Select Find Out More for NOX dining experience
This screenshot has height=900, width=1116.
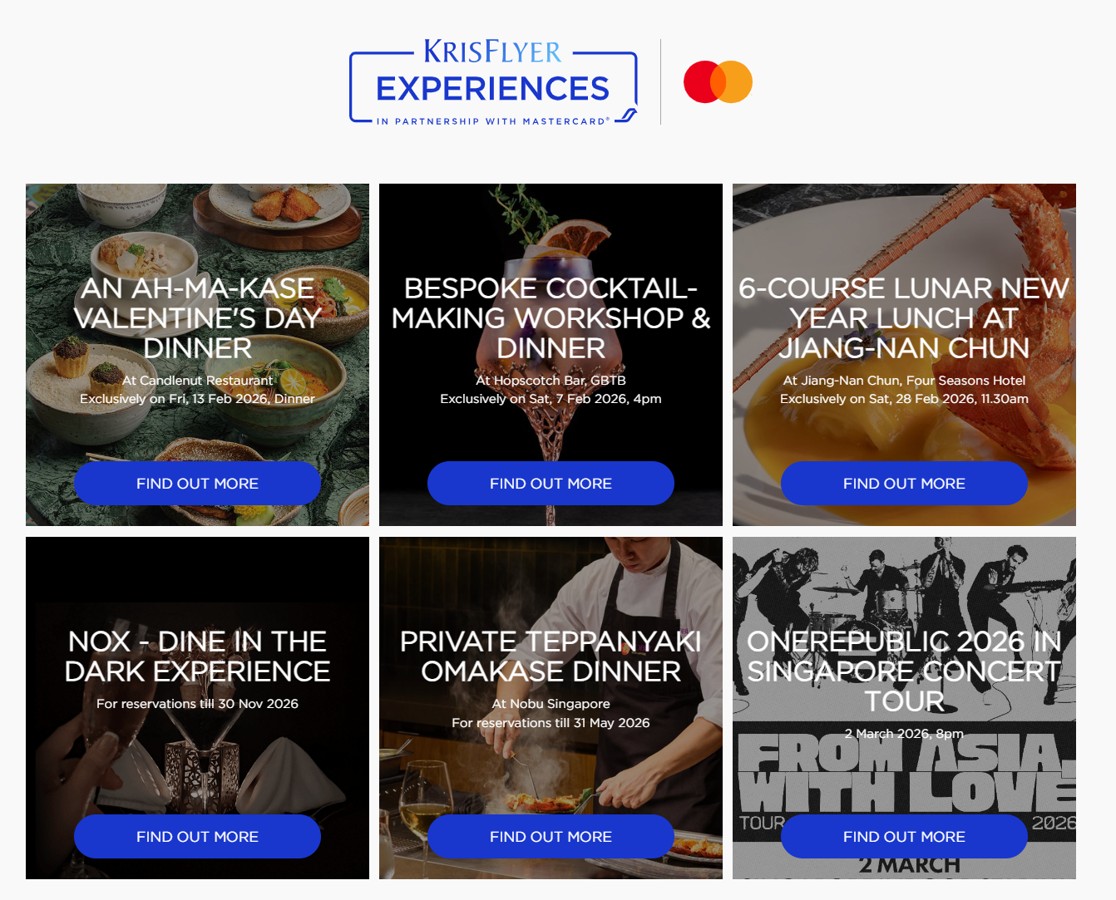197,836
